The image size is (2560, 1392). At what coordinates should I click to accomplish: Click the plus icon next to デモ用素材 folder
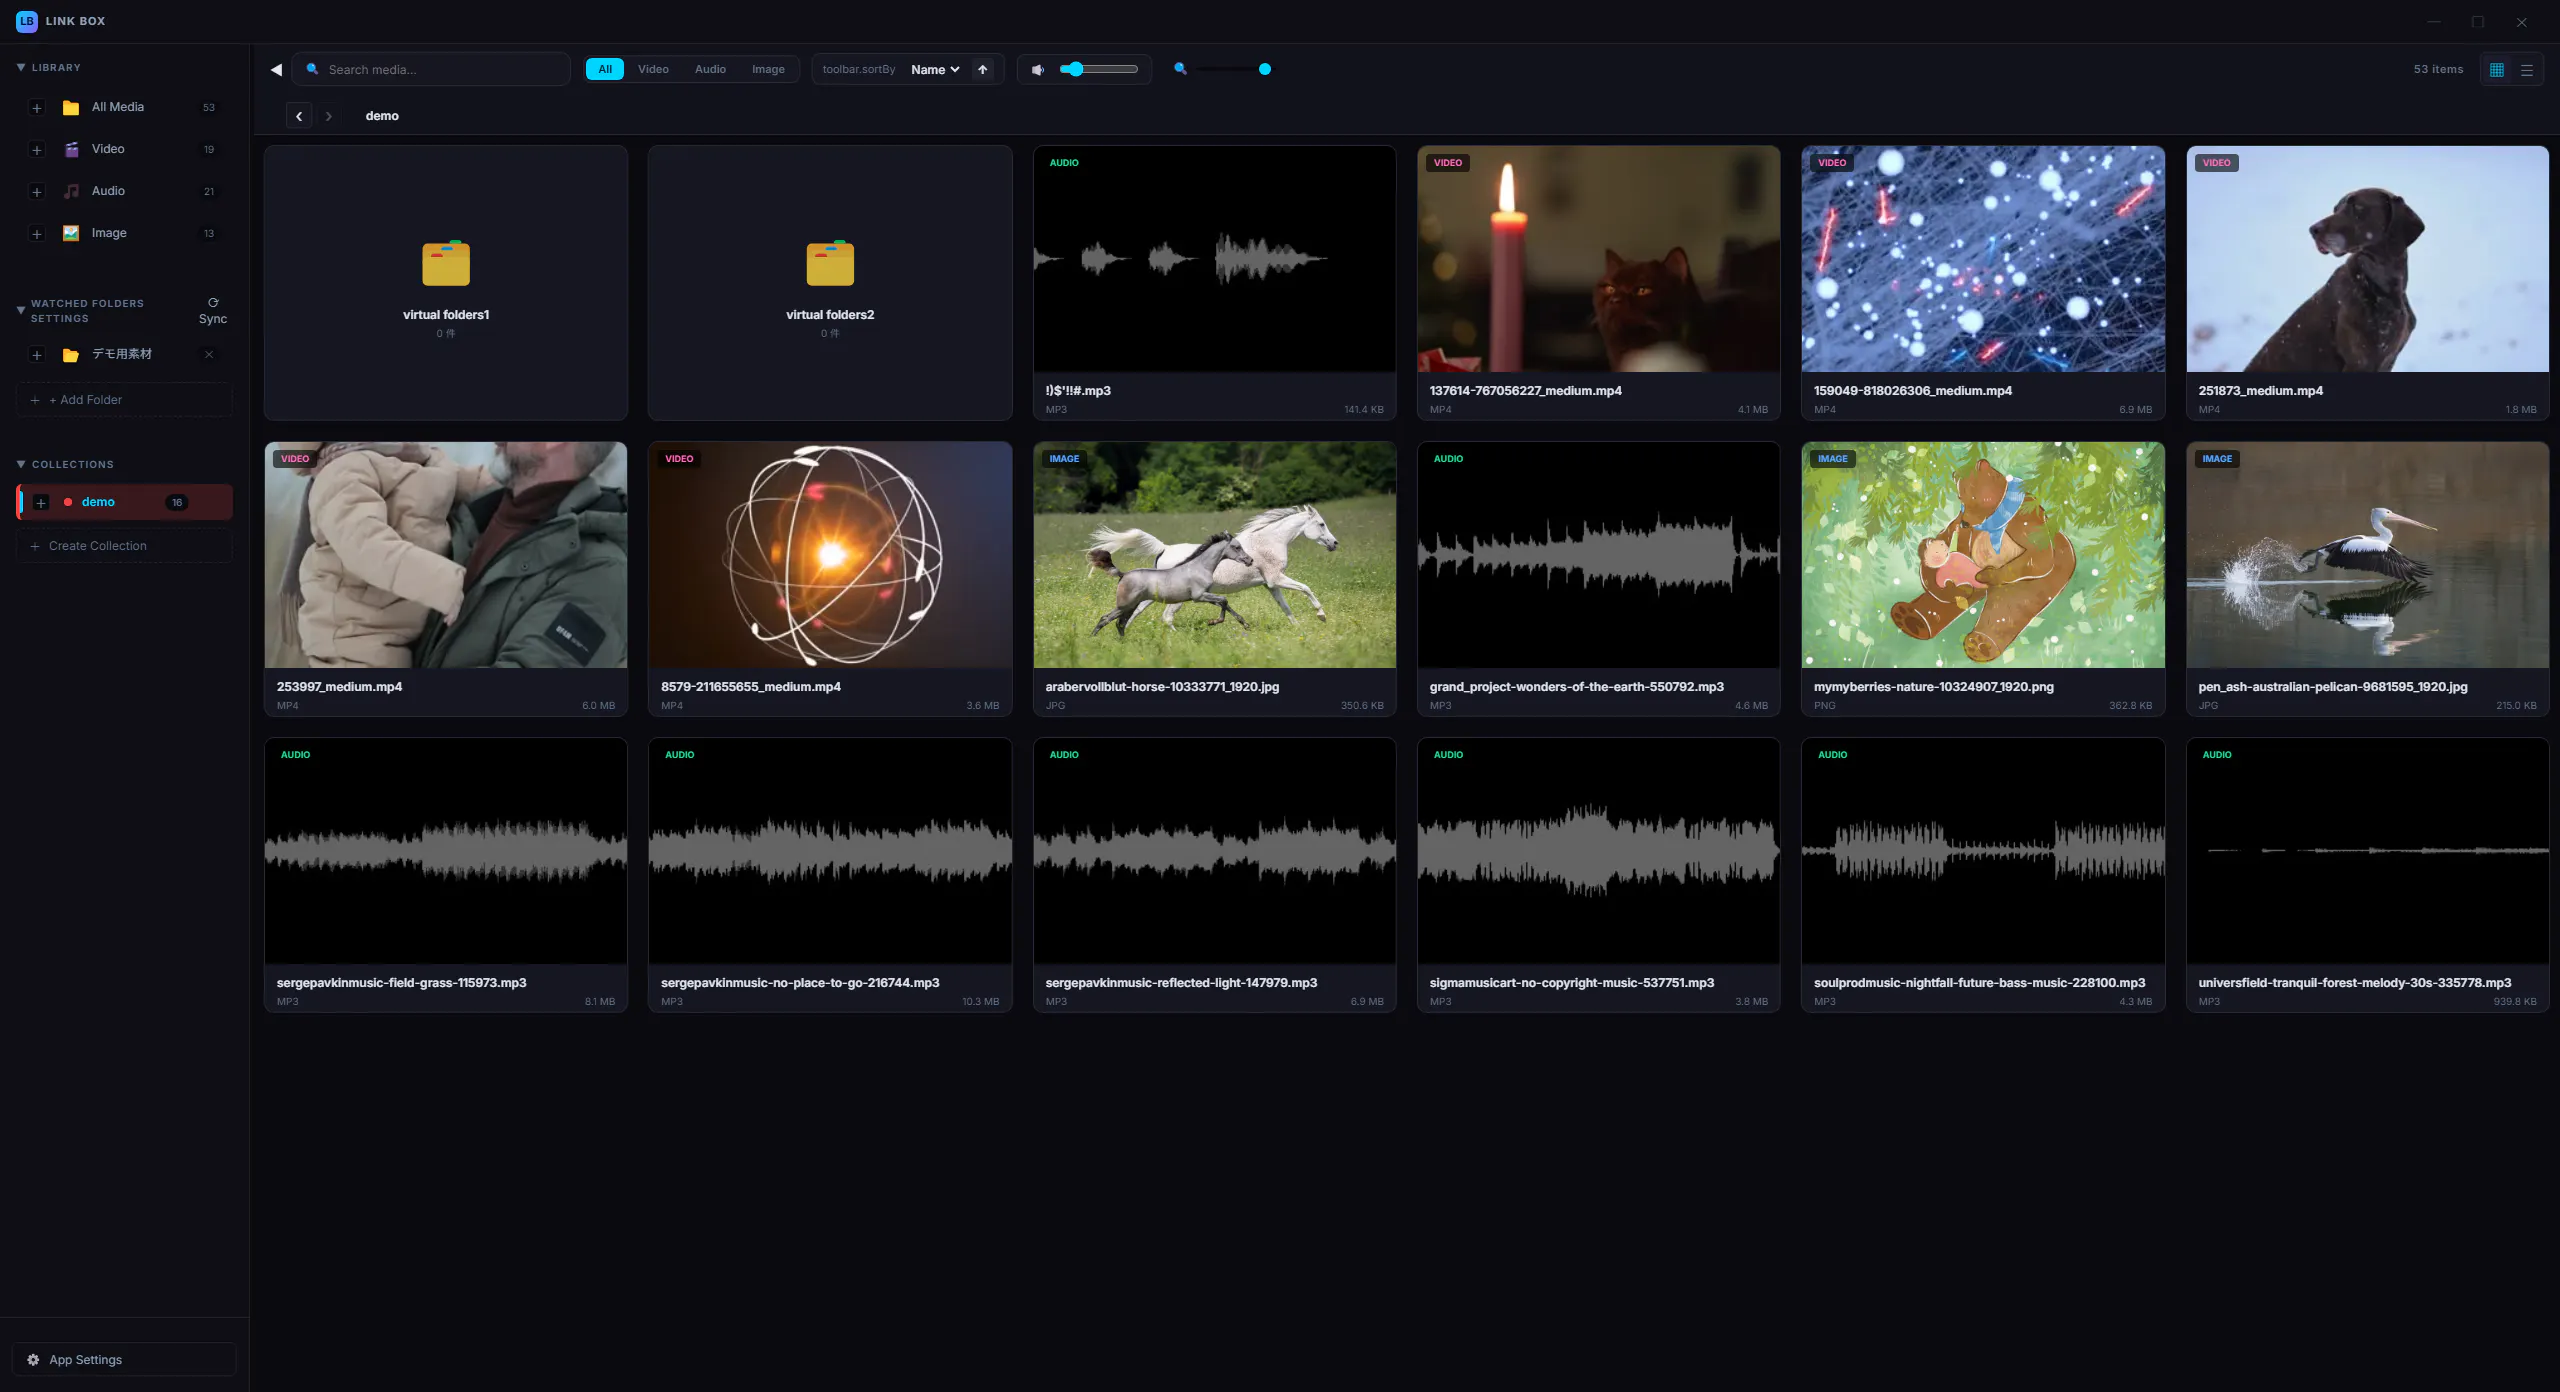click(x=37, y=355)
